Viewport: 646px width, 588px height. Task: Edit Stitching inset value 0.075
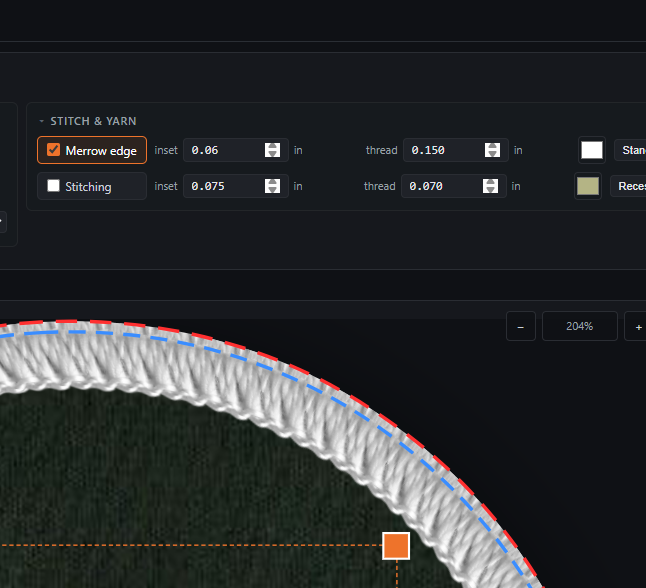coord(236,186)
